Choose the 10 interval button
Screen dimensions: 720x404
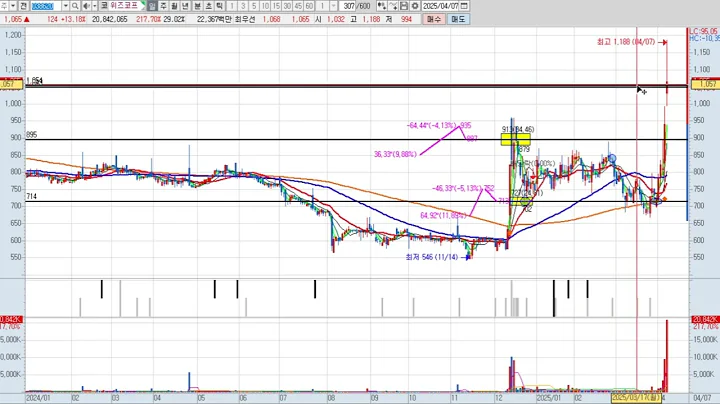[265, 6]
